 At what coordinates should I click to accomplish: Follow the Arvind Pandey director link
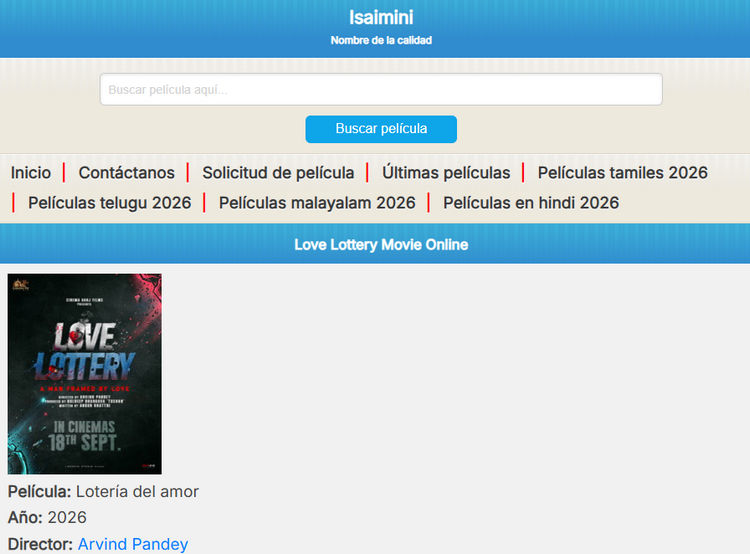(x=133, y=544)
